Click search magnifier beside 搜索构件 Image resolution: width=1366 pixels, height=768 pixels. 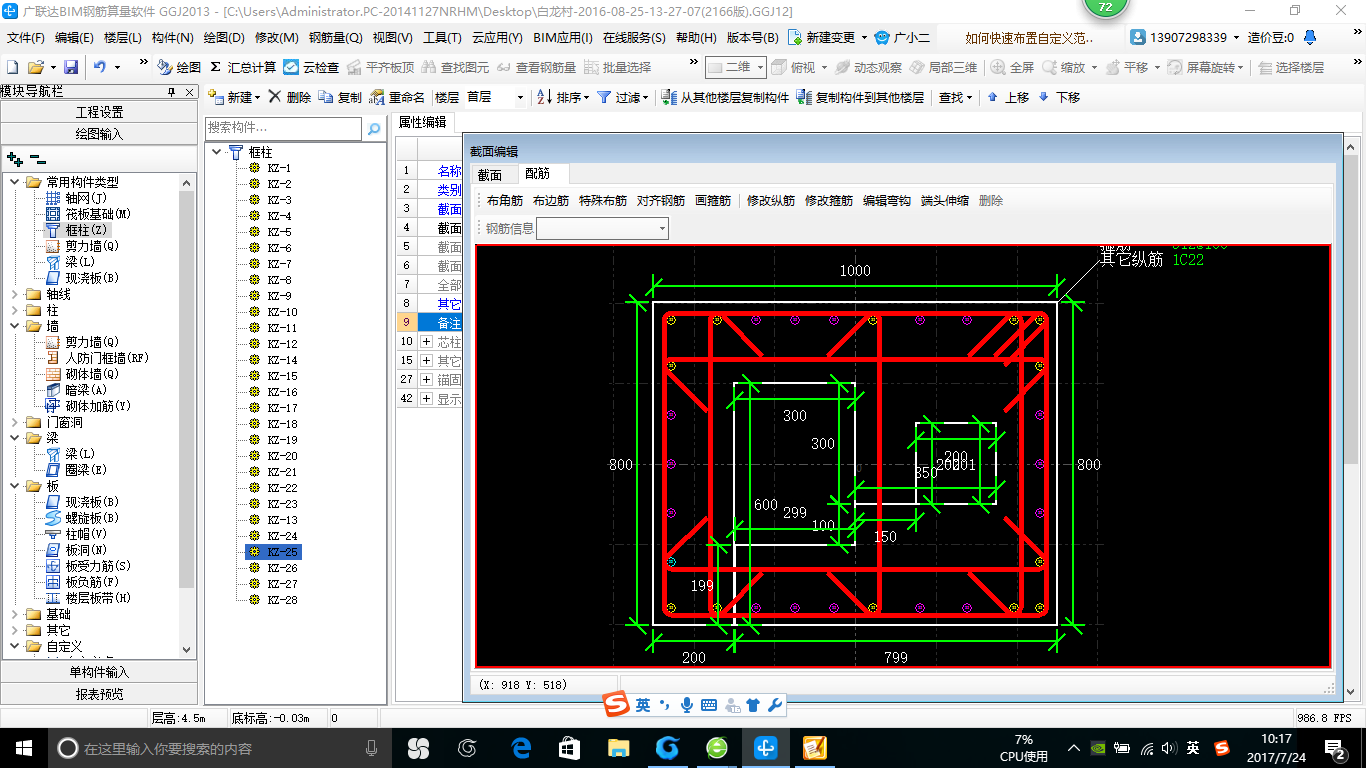point(374,129)
